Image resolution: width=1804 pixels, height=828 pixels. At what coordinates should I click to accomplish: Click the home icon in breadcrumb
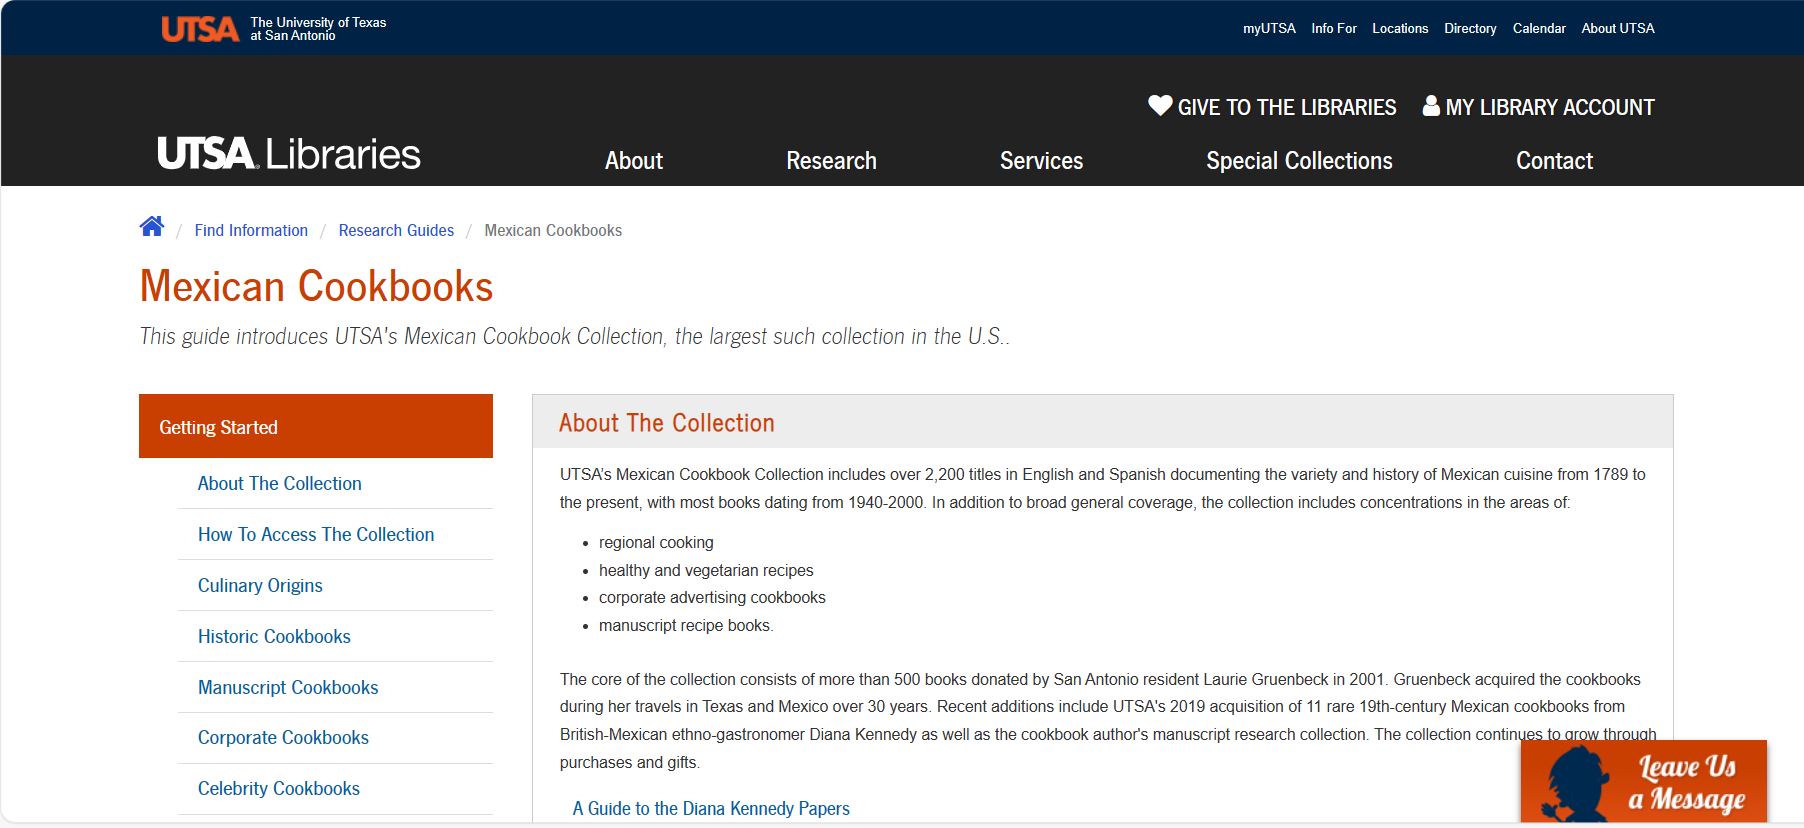(x=152, y=226)
